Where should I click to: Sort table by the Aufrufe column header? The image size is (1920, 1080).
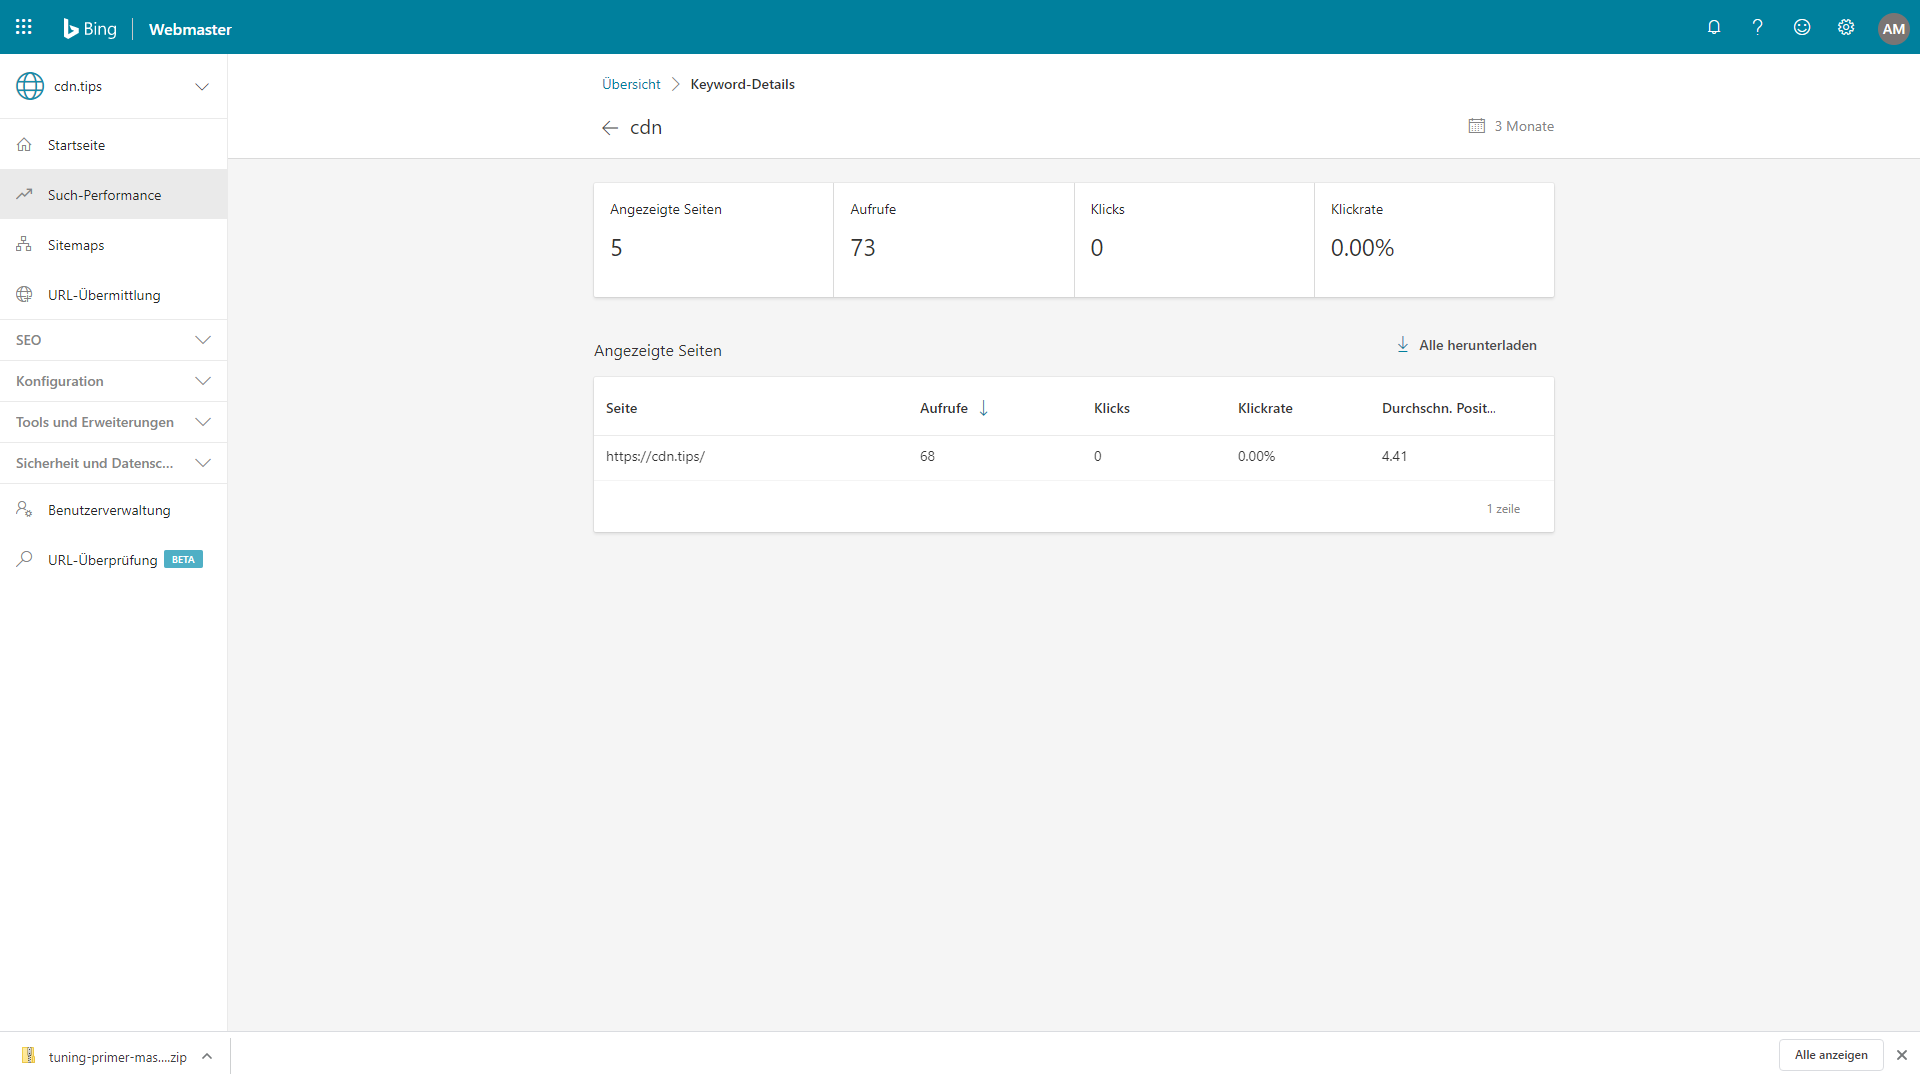tap(944, 408)
